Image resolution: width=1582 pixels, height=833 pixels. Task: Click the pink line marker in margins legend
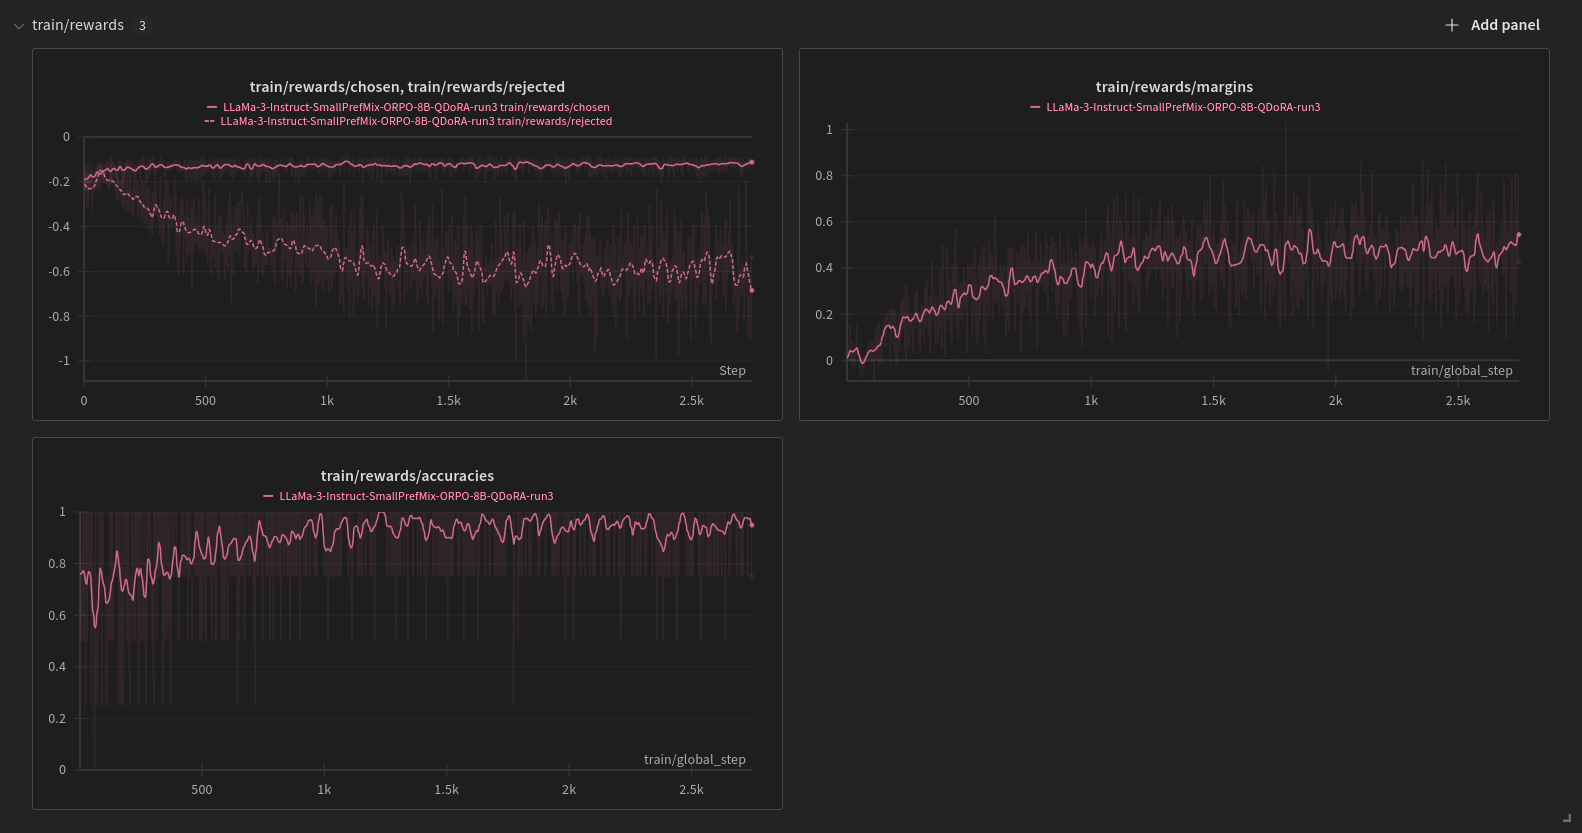(x=1035, y=107)
